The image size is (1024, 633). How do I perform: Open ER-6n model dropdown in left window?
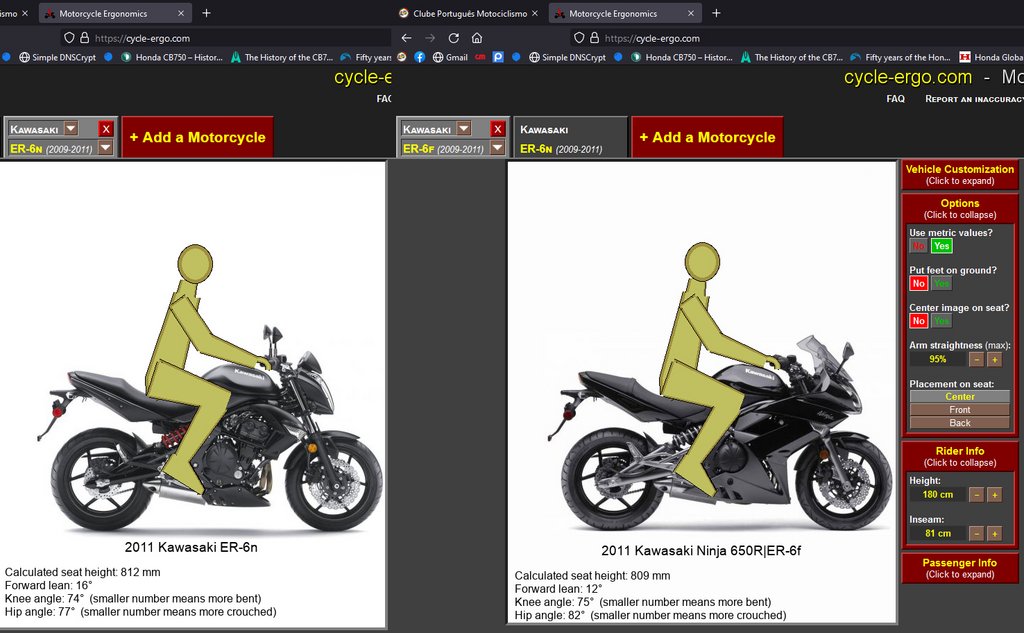coord(104,148)
